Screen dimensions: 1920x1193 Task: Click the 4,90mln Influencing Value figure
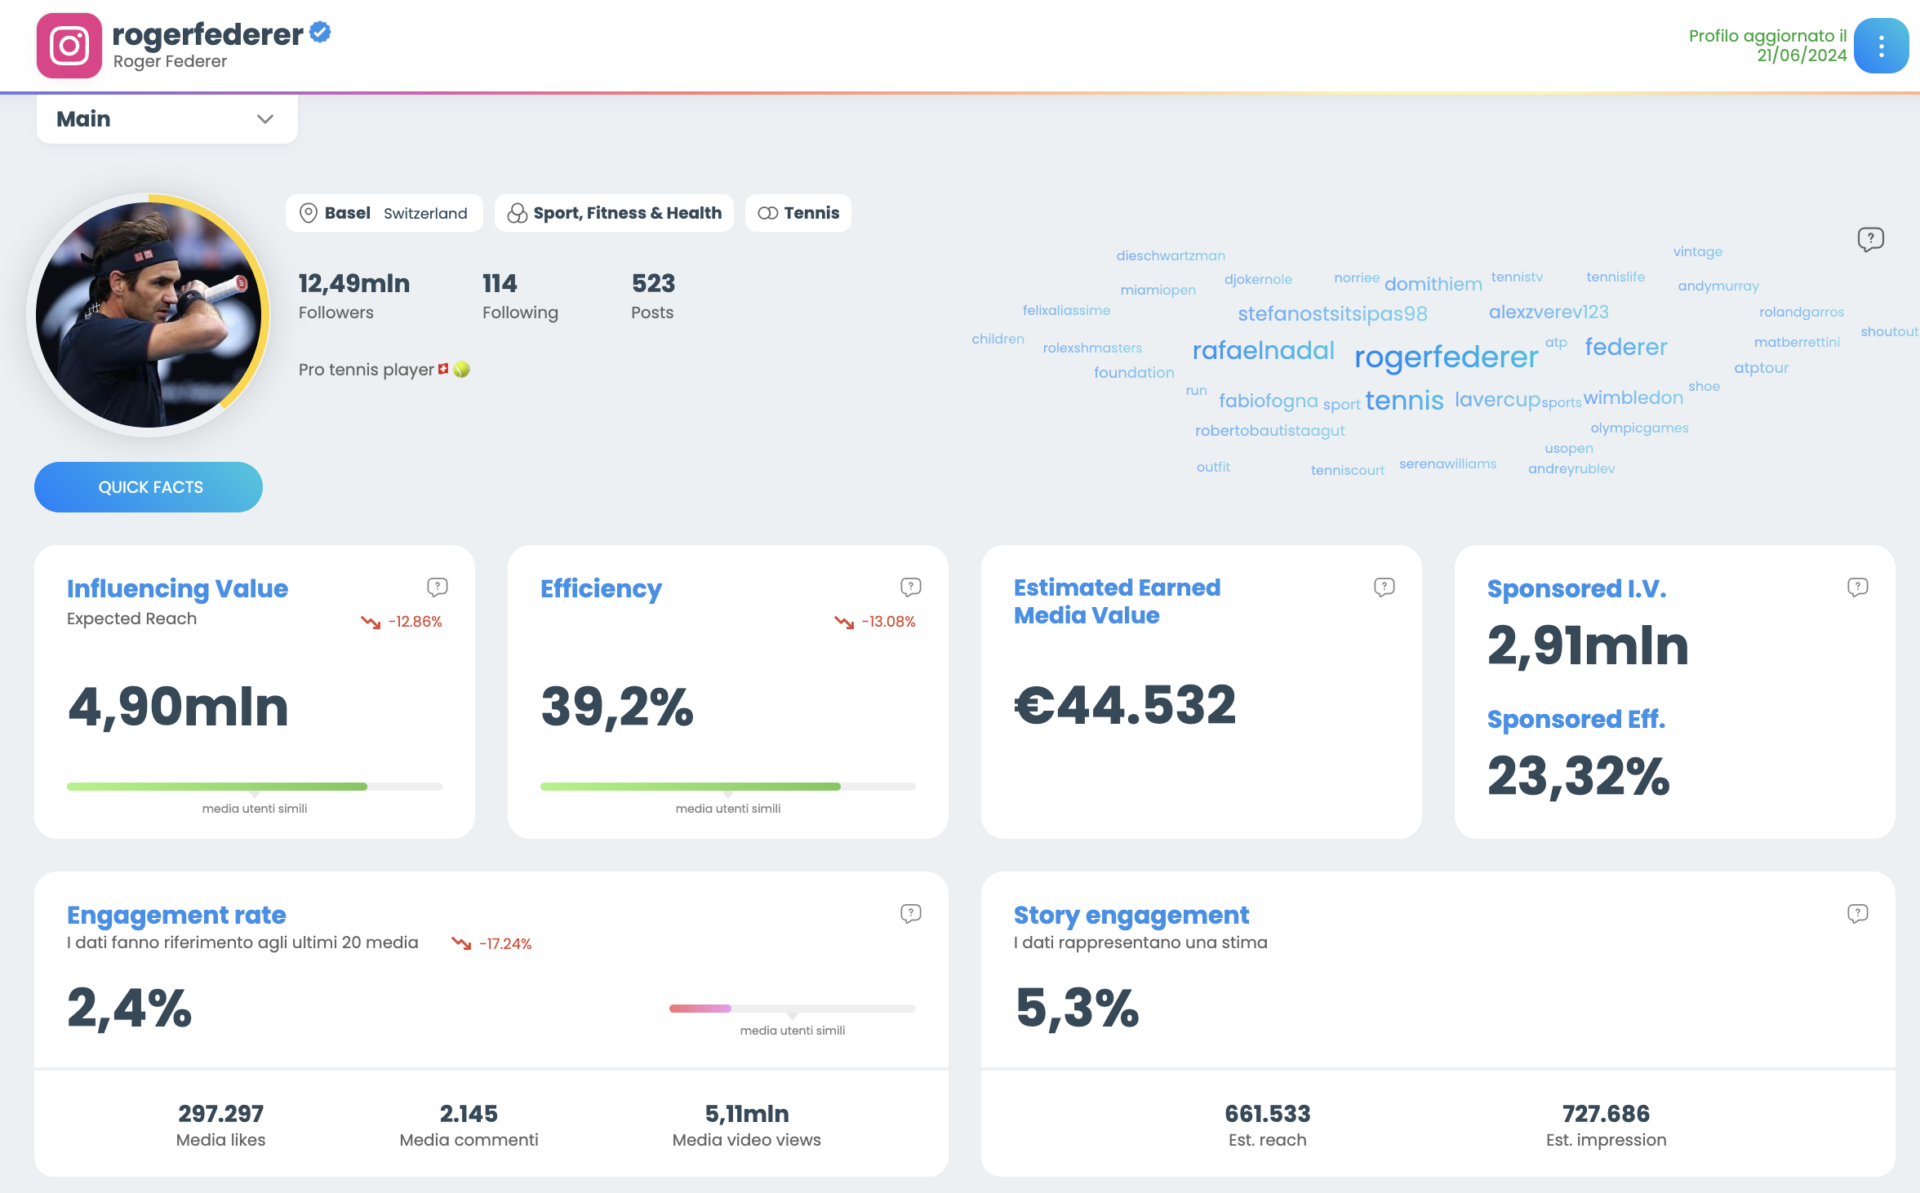(x=178, y=707)
